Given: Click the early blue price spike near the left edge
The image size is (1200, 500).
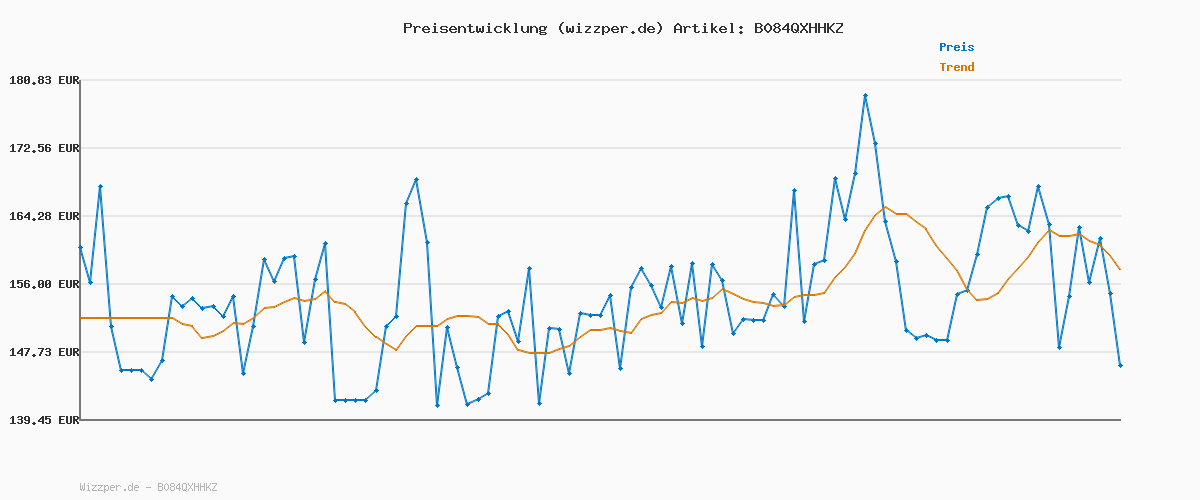Looking at the screenshot, I should [100, 187].
